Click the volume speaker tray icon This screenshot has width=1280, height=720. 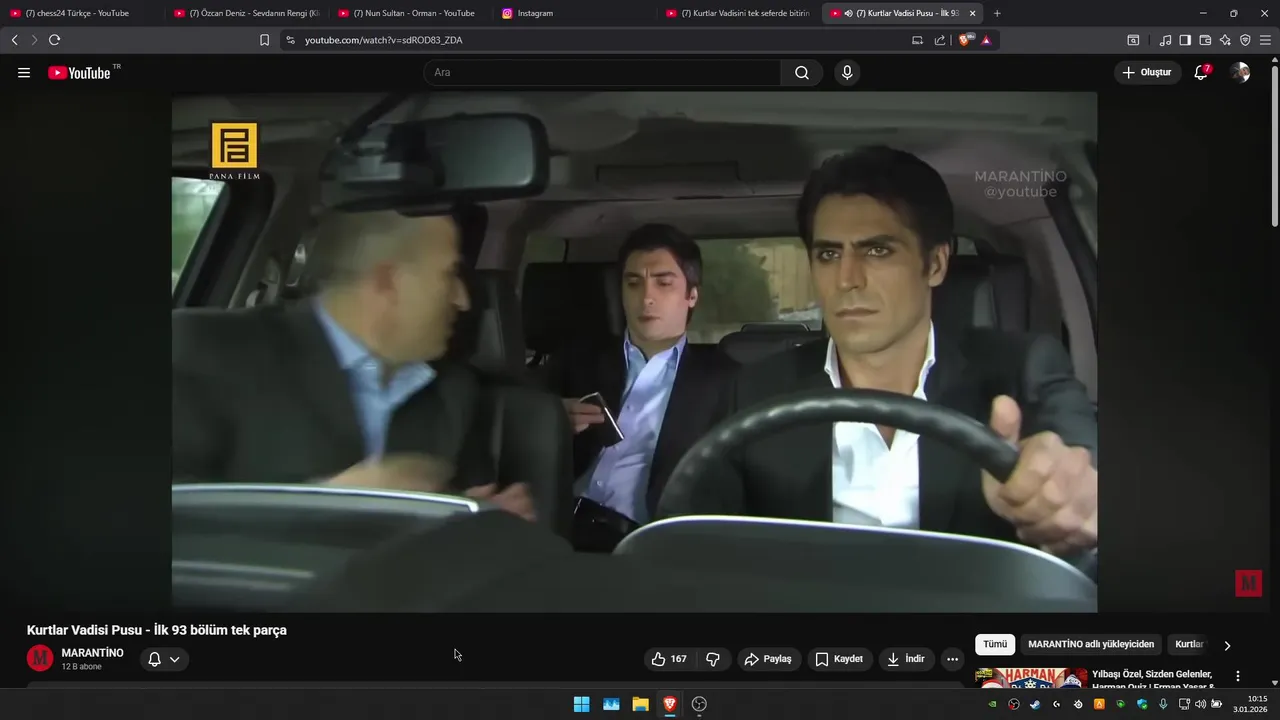(1200, 704)
